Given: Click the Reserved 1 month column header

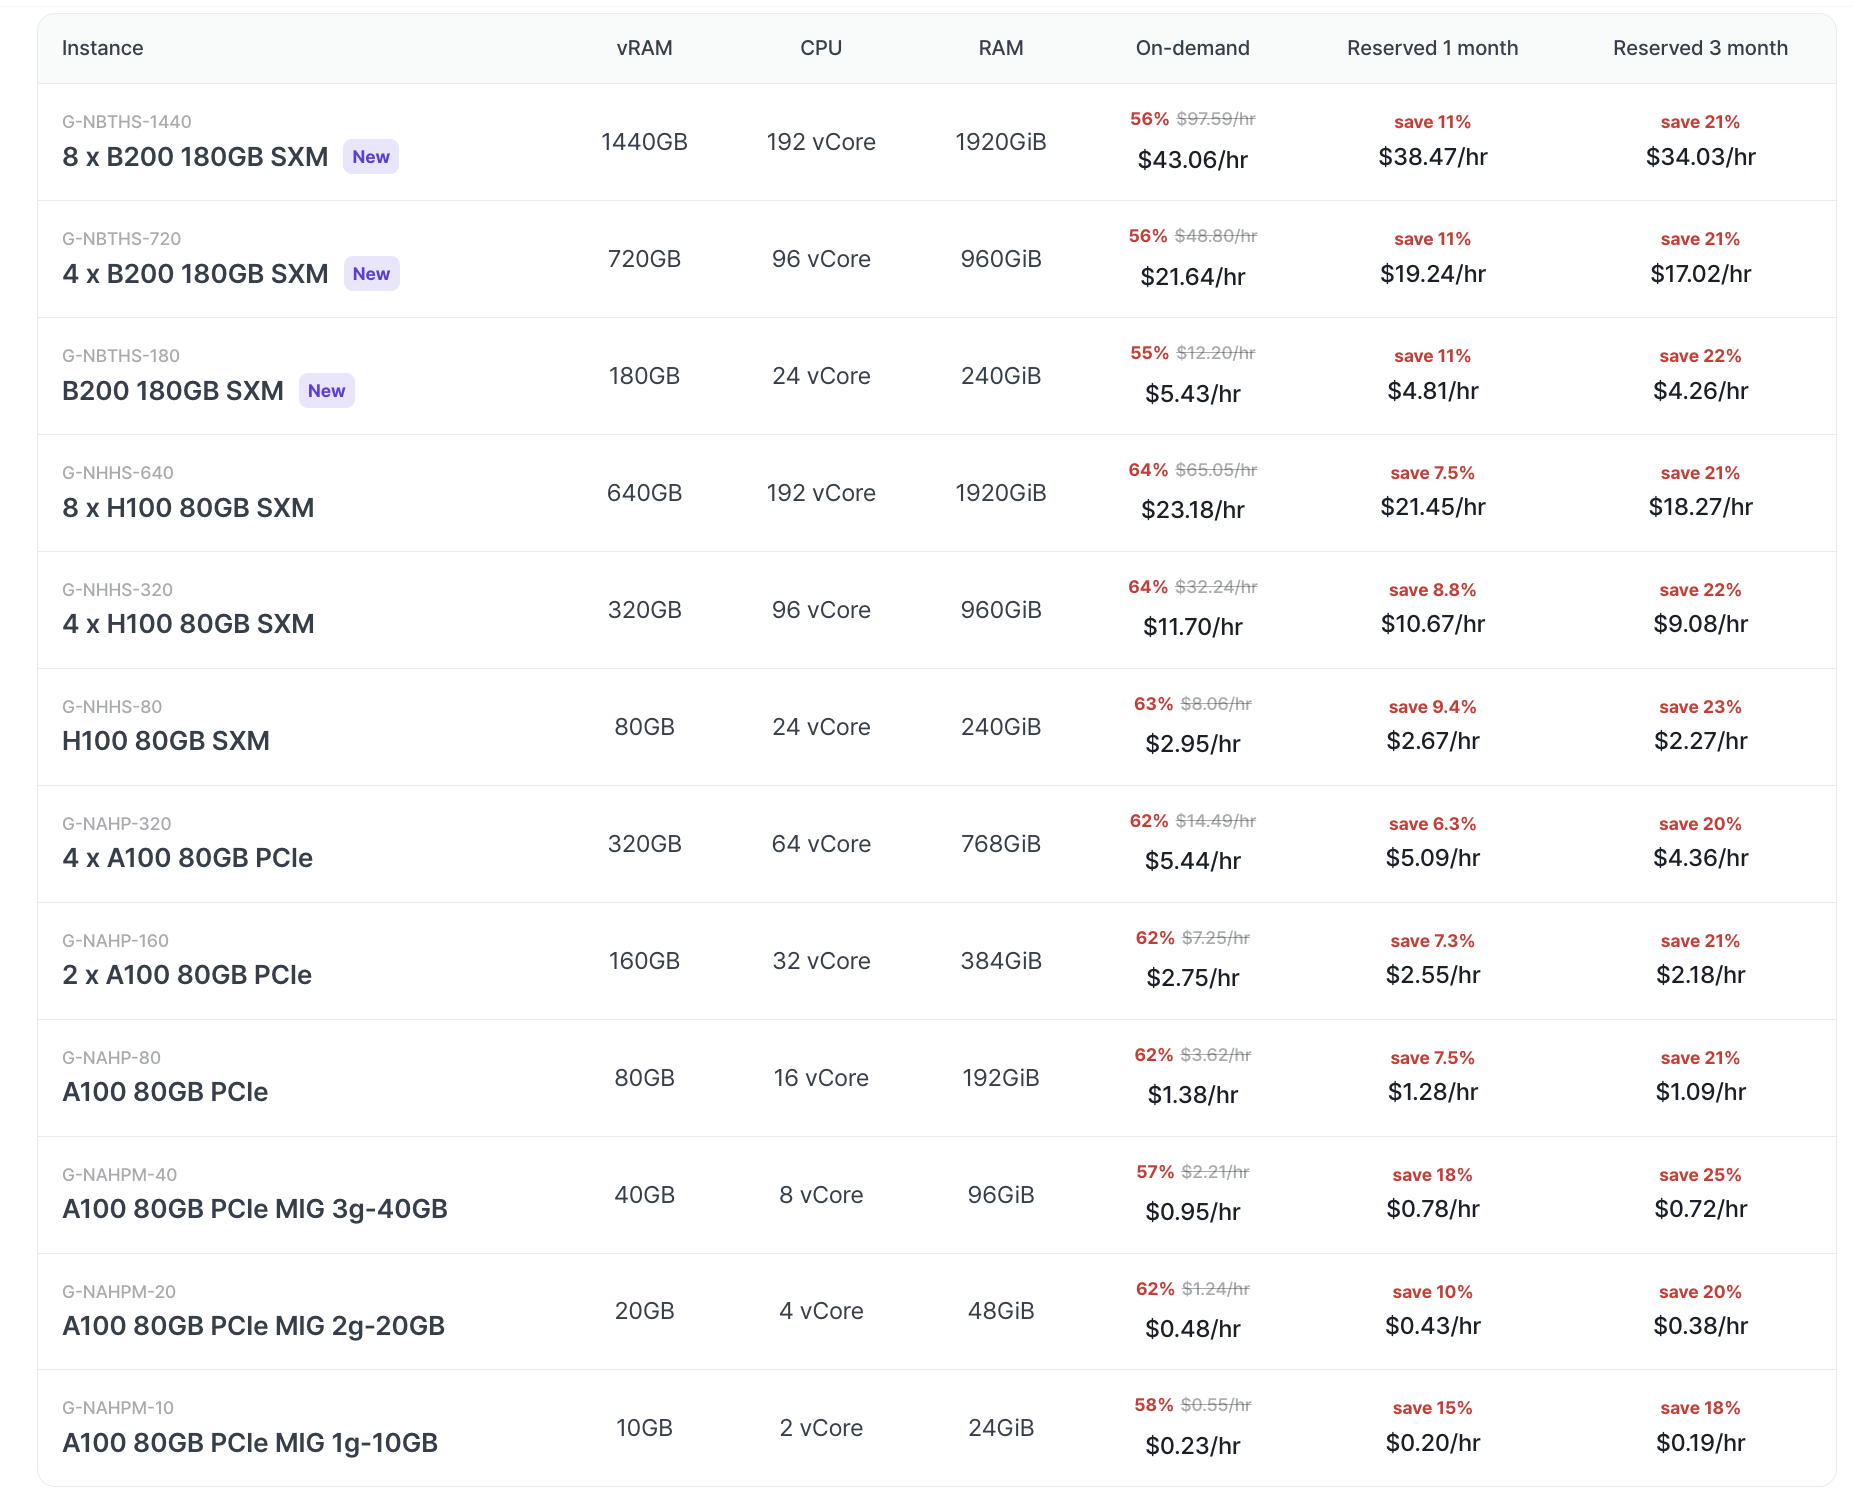Looking at the screenshot, I should pos(1432,48).
